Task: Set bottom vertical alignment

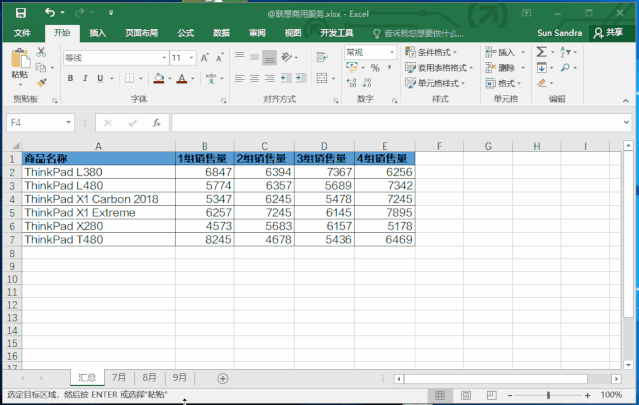Action: (269, 58)
